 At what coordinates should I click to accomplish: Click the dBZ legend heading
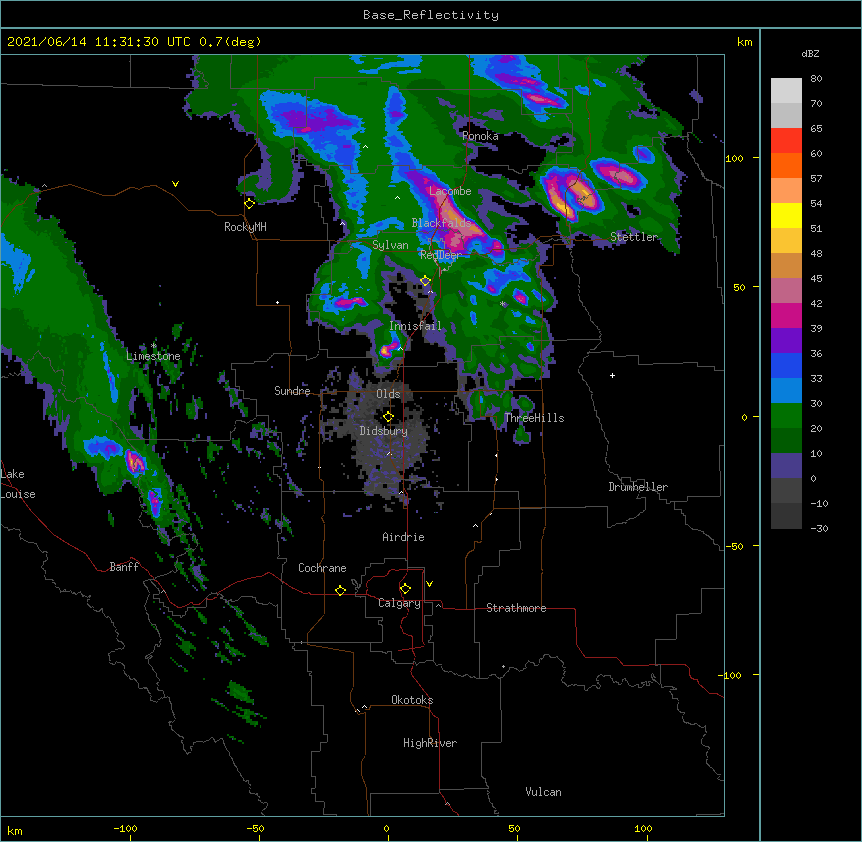click(810, 53)
